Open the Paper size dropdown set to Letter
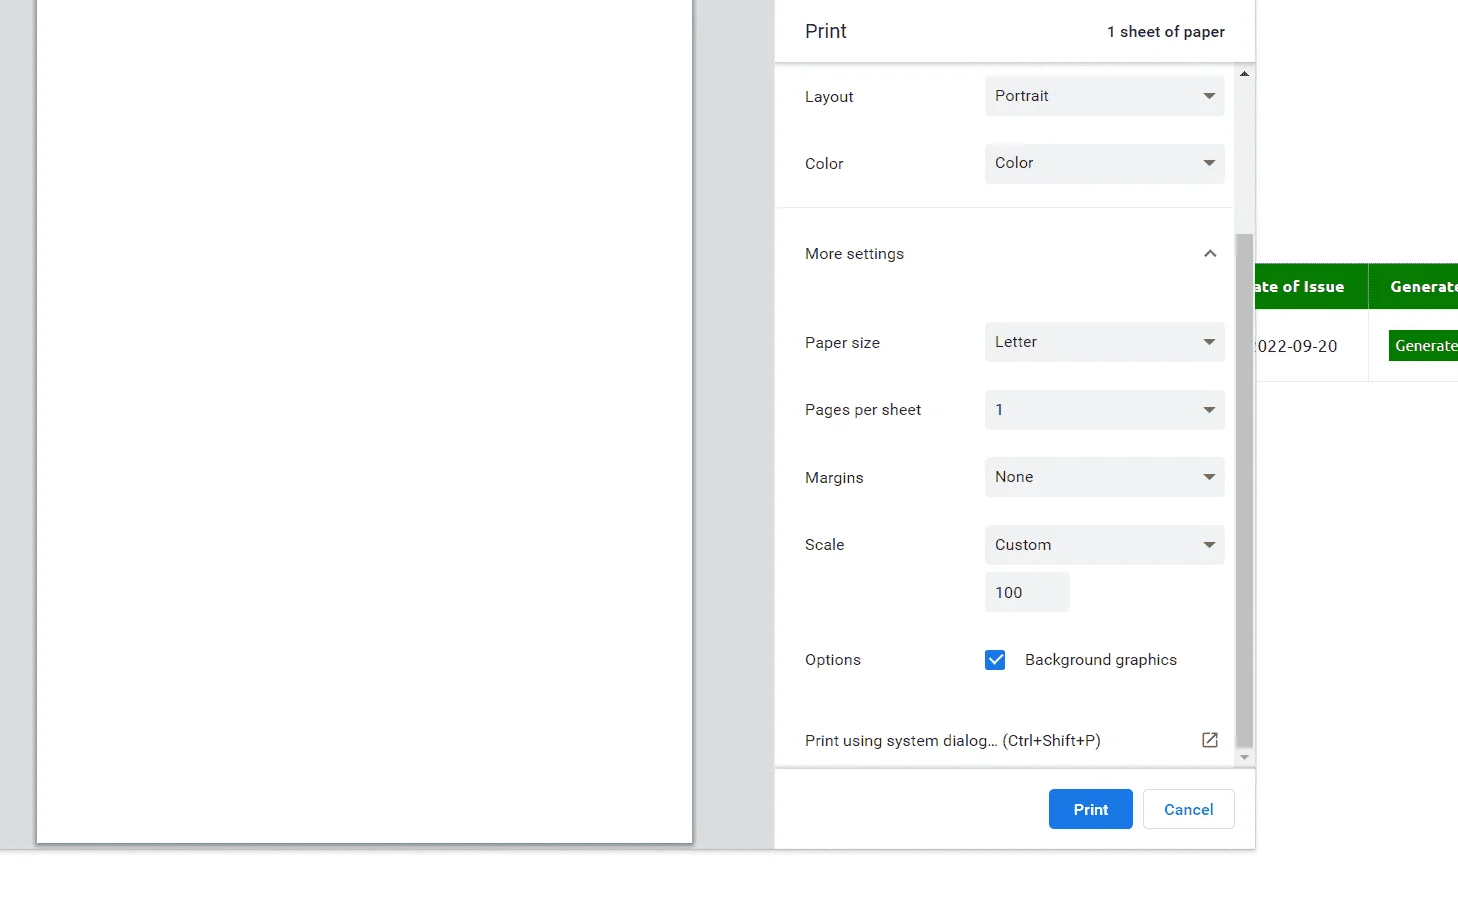 tap(1104, 342)
